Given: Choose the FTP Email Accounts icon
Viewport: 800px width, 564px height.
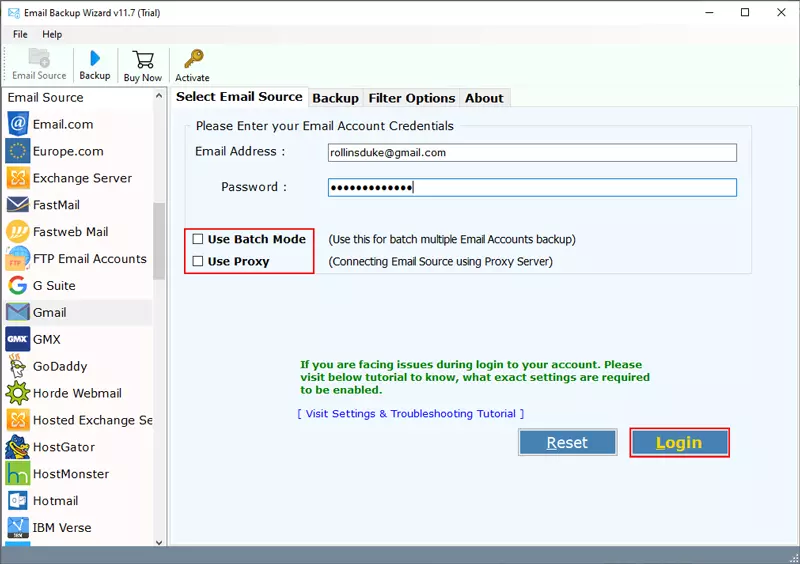Looking at the screenshot, I should point(18,258).
